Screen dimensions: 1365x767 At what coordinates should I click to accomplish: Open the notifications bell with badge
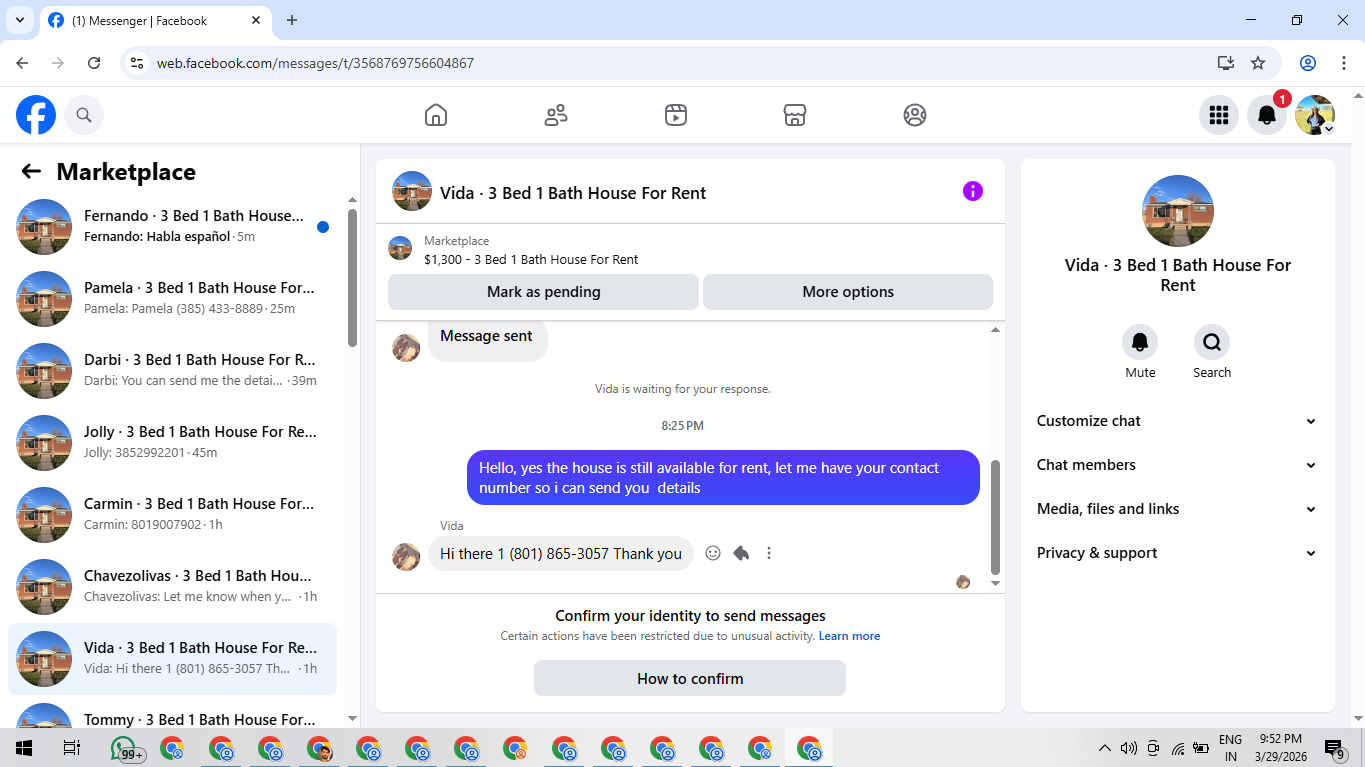1267,115
